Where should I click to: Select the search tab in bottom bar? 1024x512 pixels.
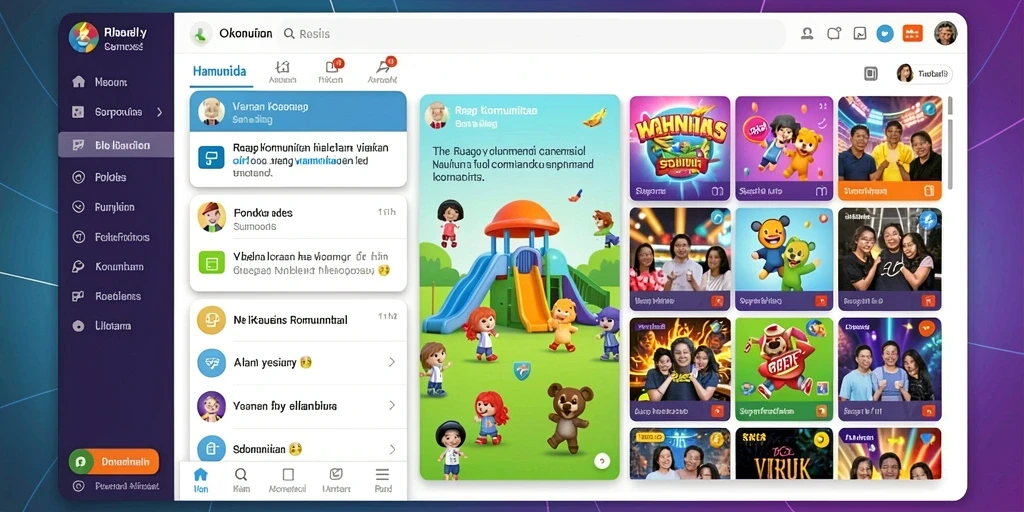(241, 480)
